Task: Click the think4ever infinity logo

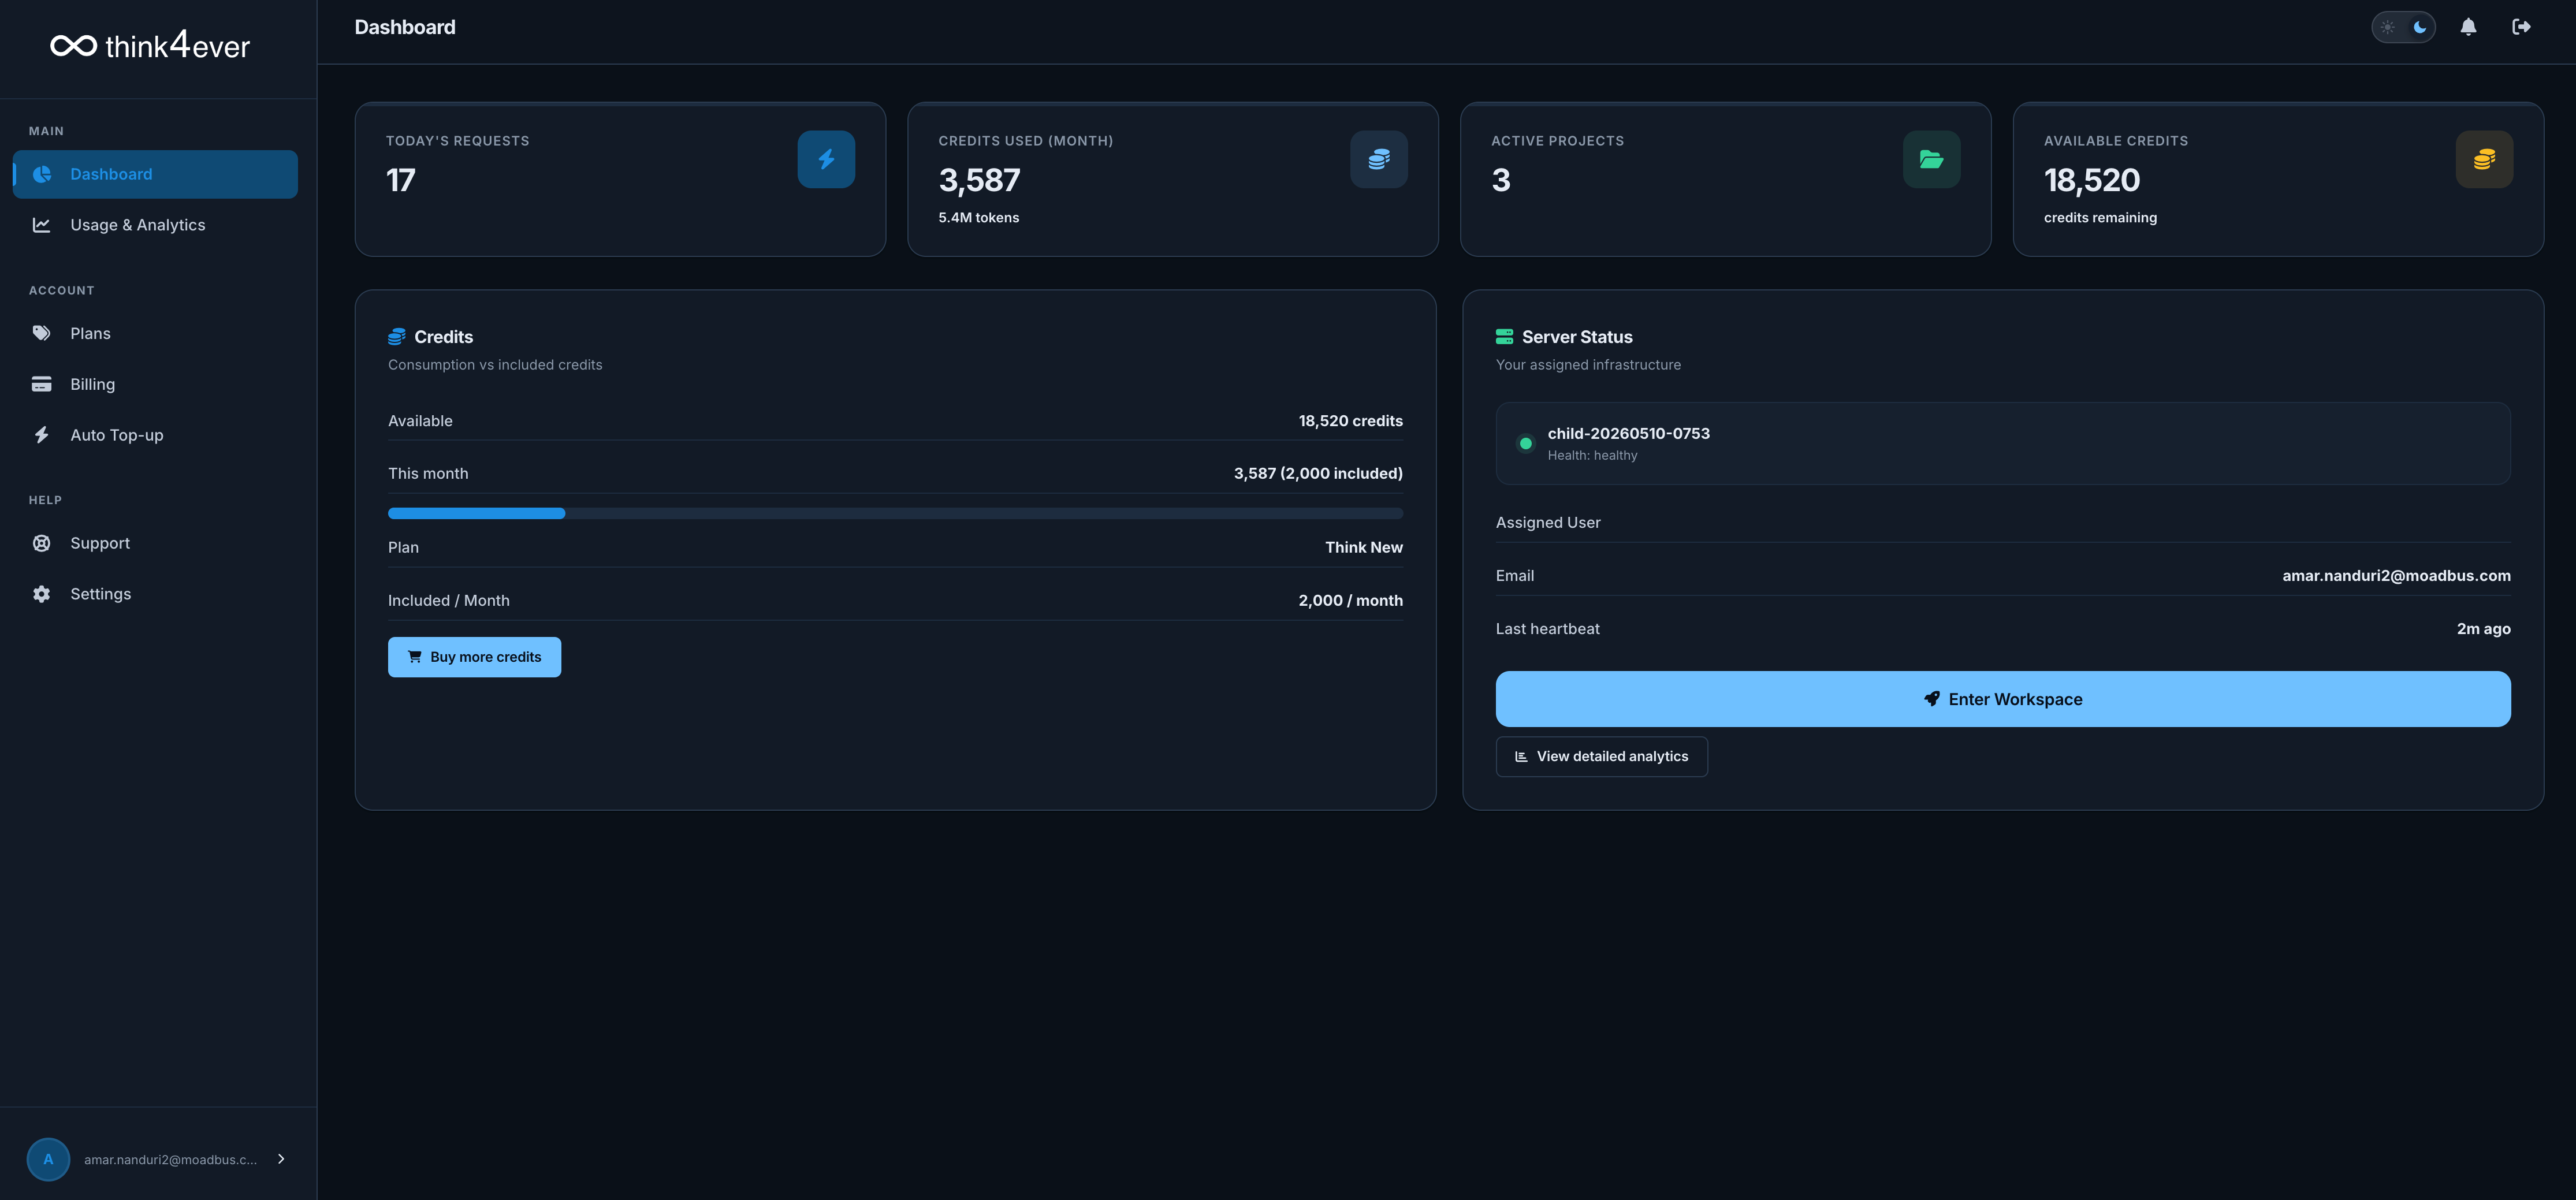Action: 73,46
